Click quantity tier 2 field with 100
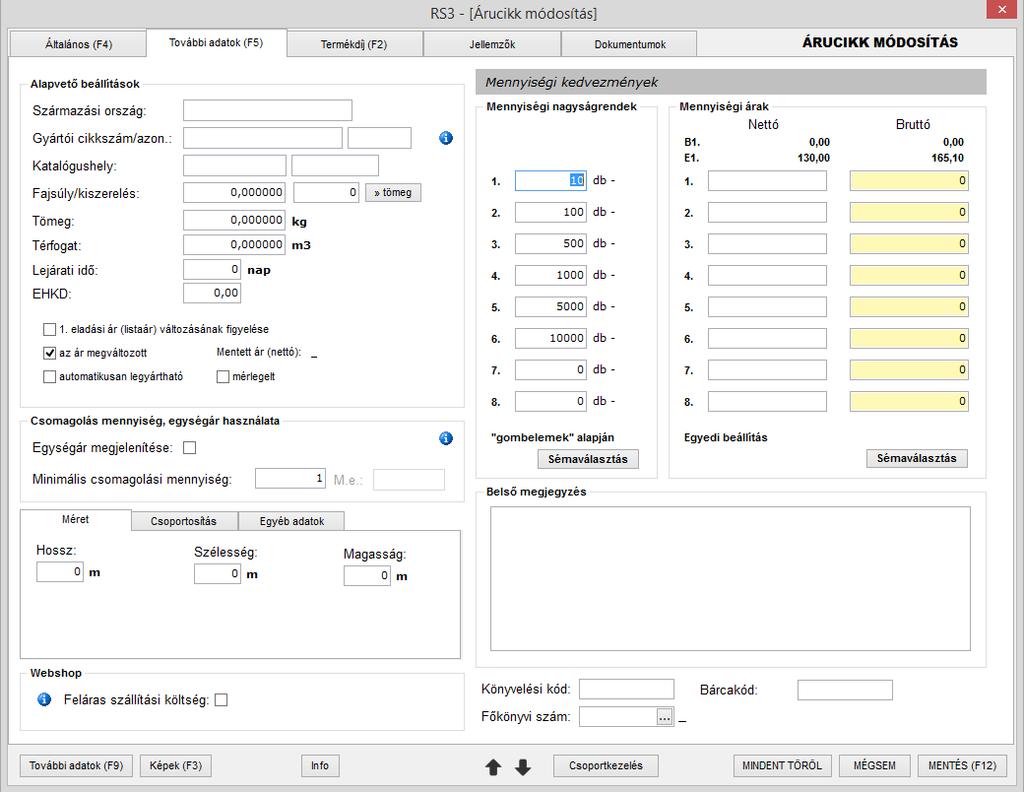This screenshot has height=792, width=1024. 551,212
